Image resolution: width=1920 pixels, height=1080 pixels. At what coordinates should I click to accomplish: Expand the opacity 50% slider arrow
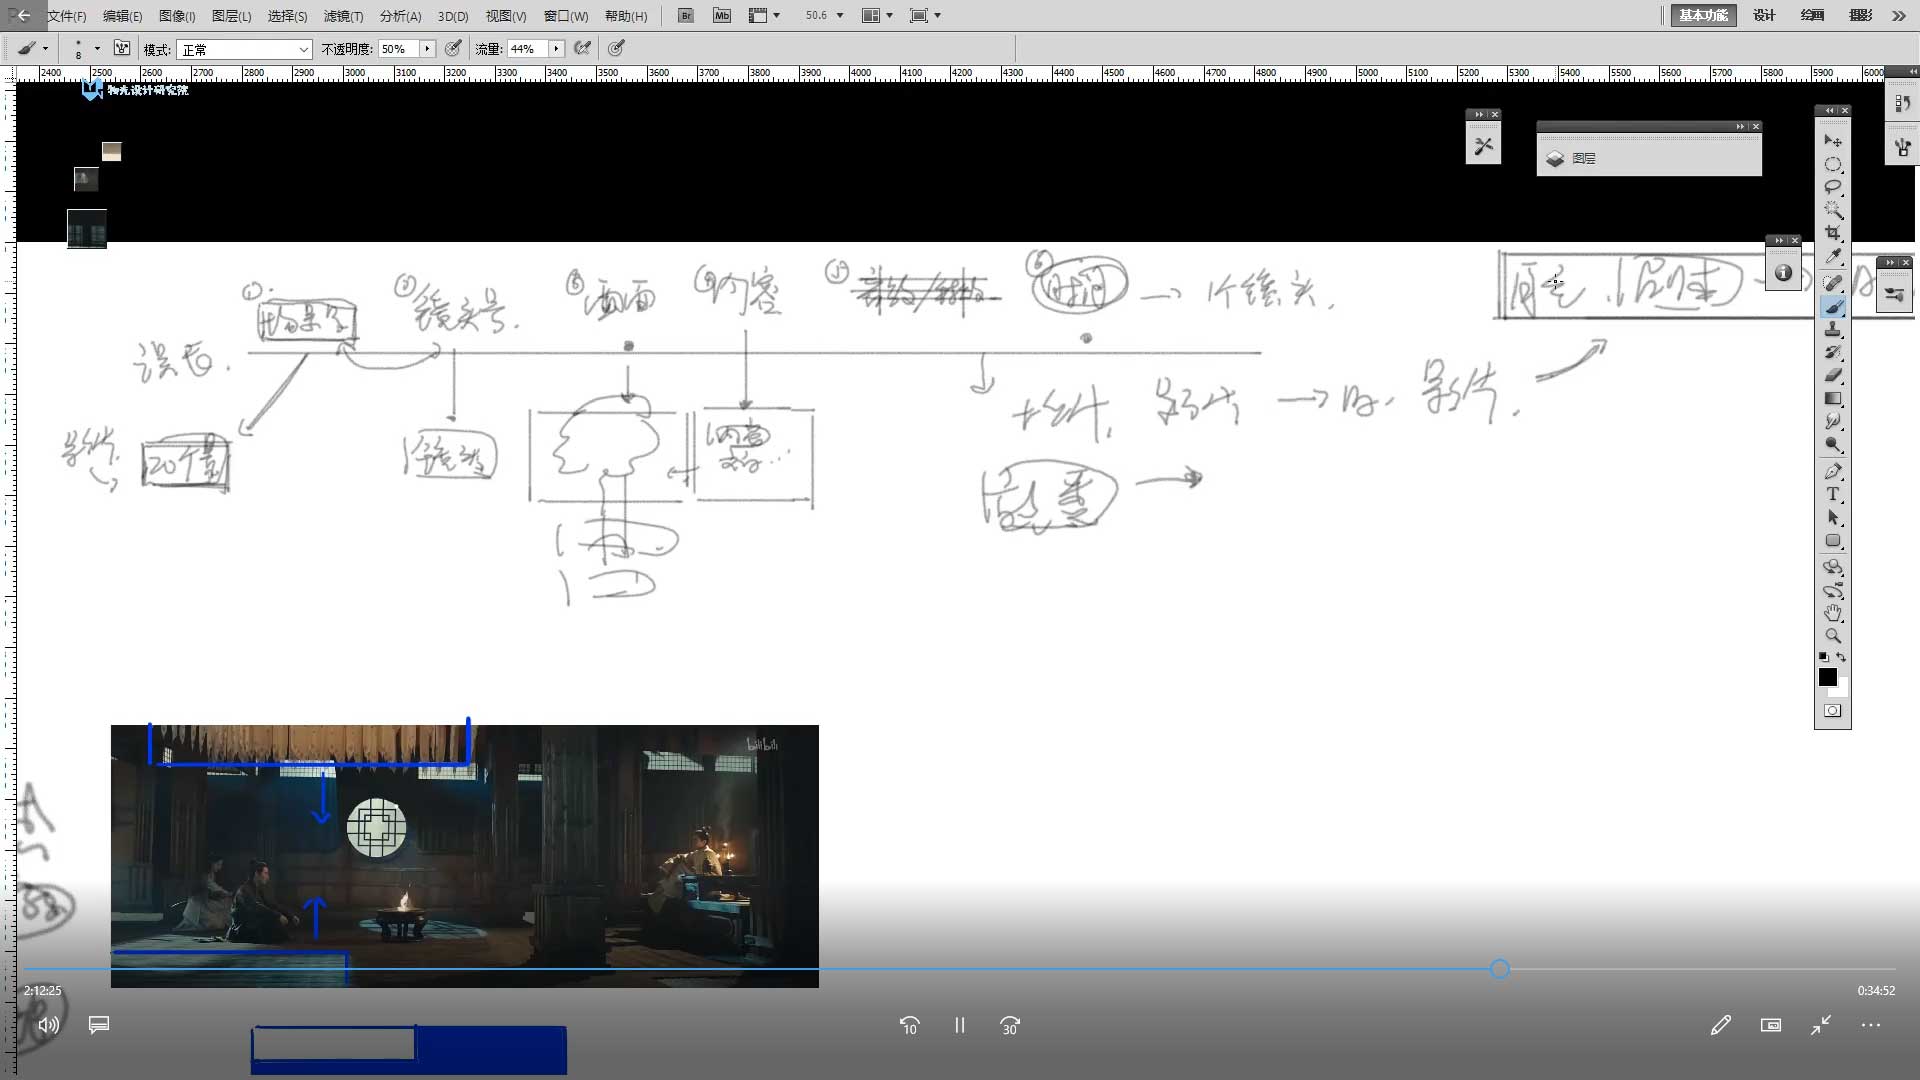click(x=428, y=48)
